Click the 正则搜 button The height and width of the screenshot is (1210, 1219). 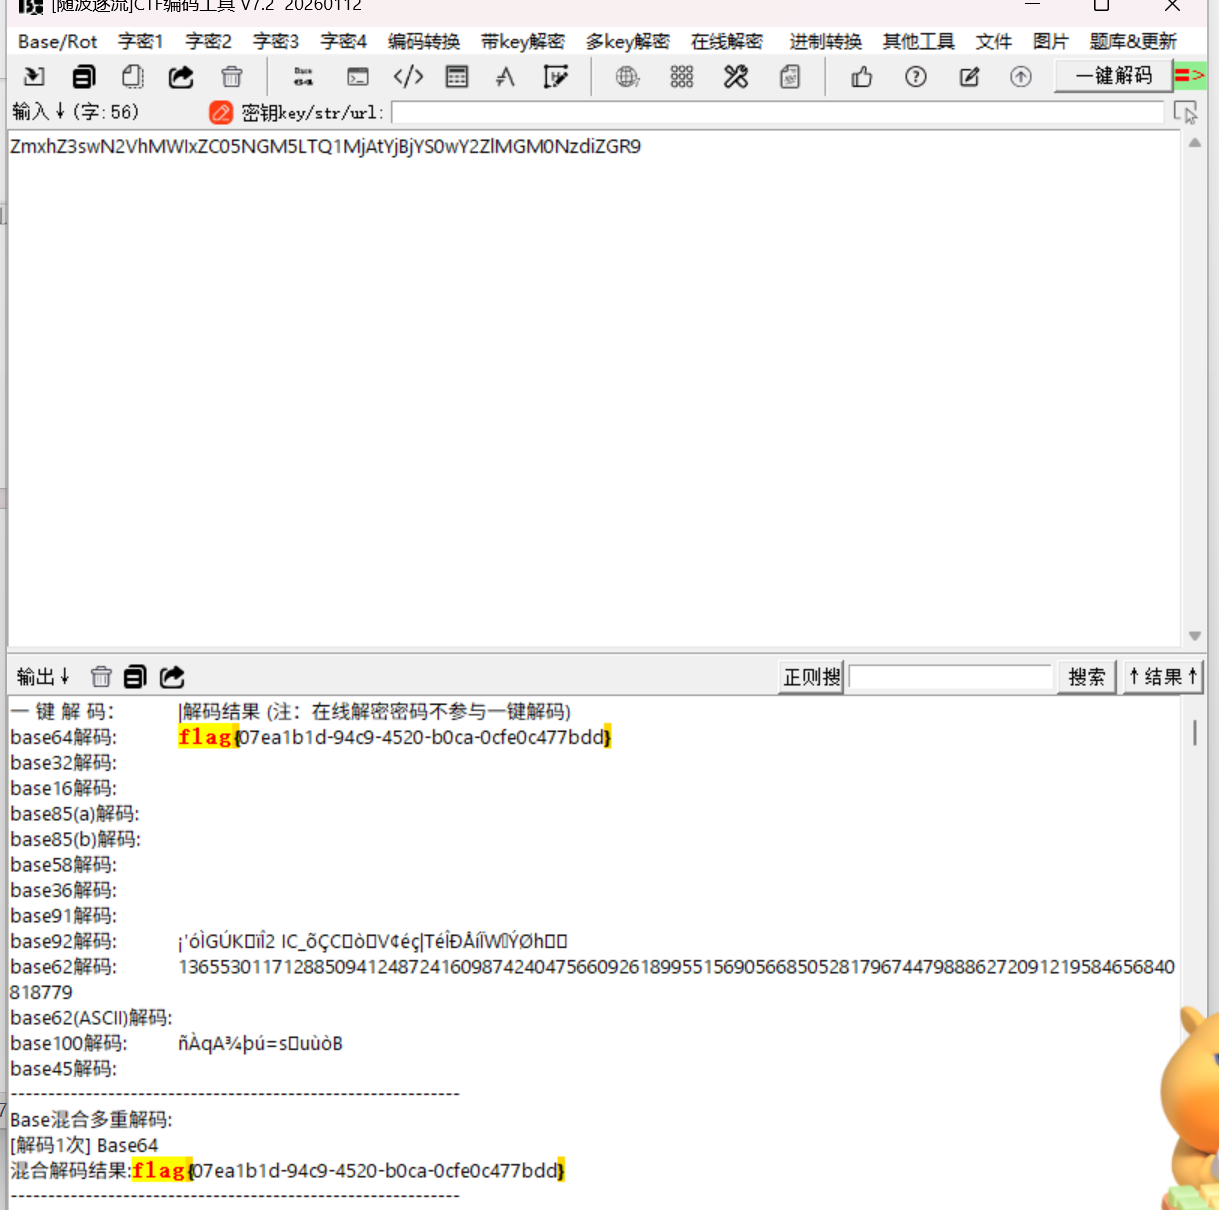coord(812,677)
